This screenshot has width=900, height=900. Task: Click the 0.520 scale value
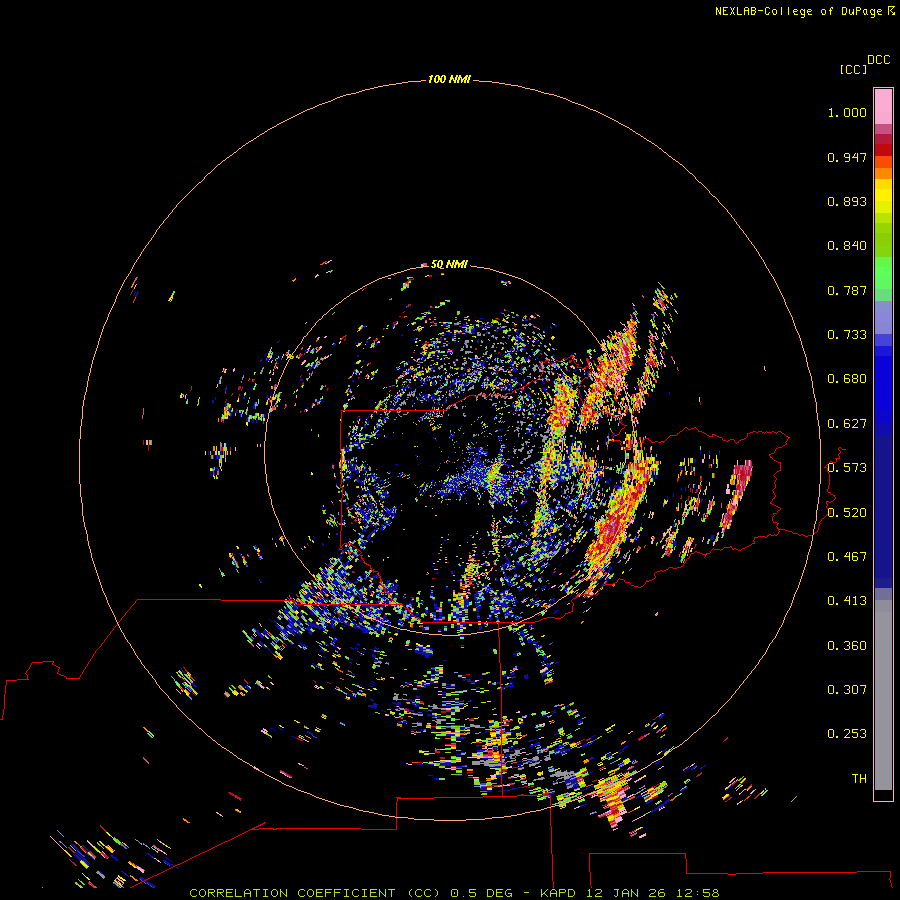tap(847, 513)
